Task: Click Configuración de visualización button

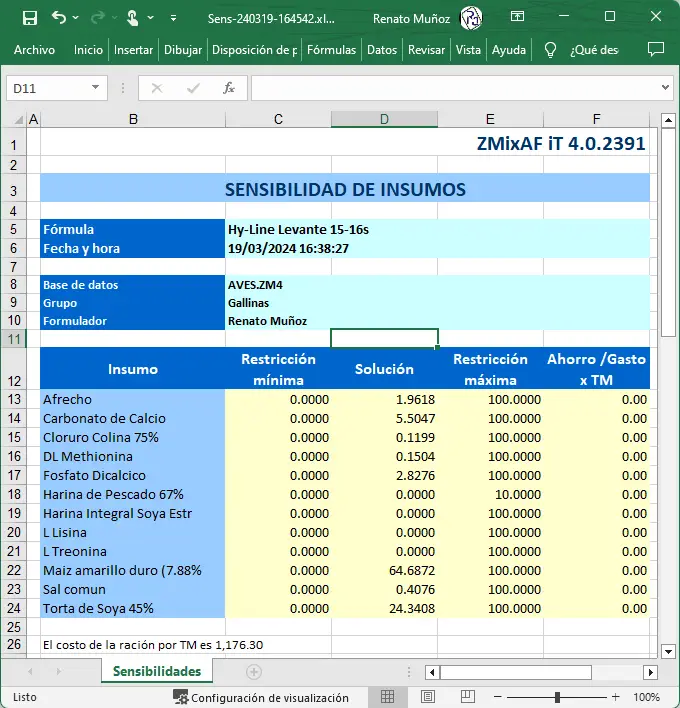Action: (262, 697)
